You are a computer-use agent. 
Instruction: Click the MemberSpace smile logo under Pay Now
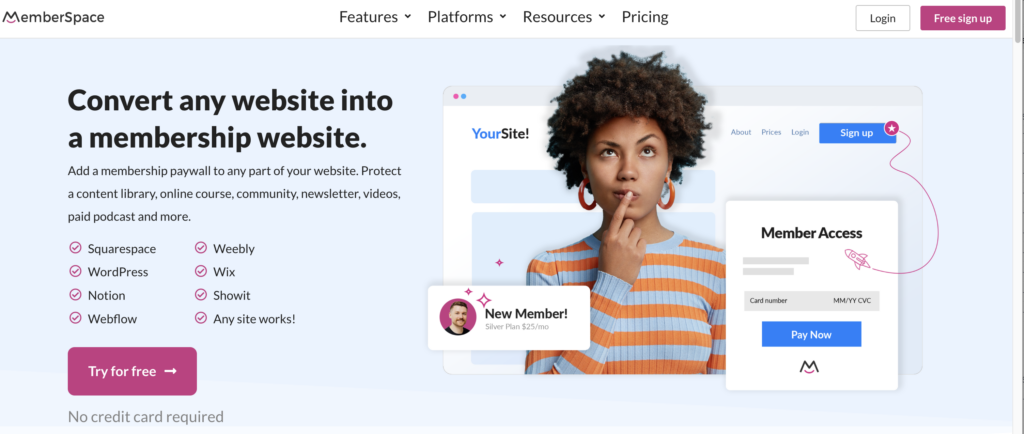(x=809, y=367)
